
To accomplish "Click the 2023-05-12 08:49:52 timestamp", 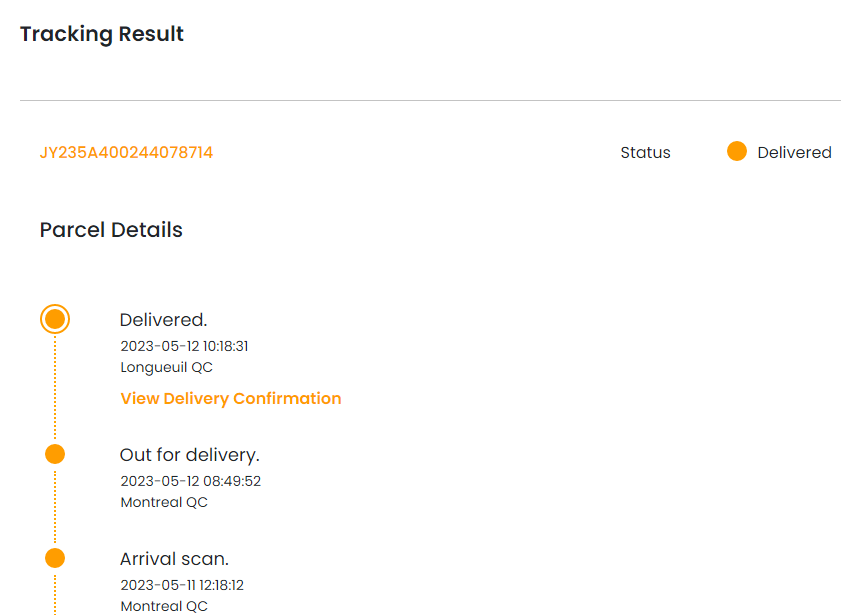I will pyautogui.click(x=190, y=481).
